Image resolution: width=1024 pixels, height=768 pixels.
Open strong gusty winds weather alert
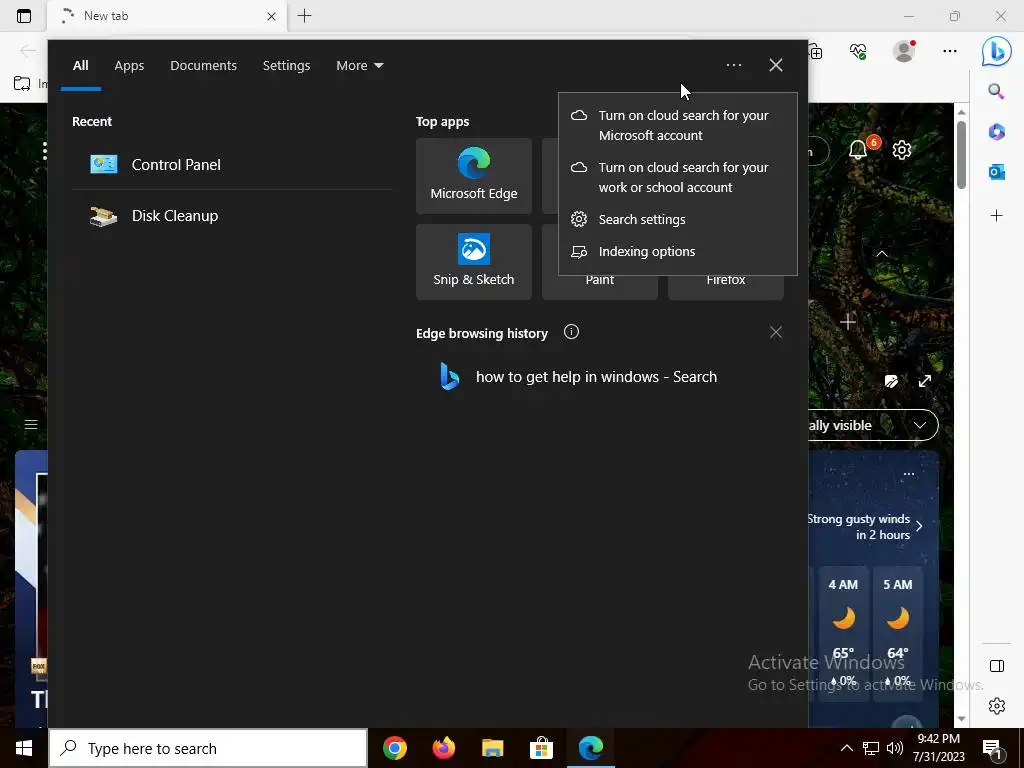tap(865, 526)
